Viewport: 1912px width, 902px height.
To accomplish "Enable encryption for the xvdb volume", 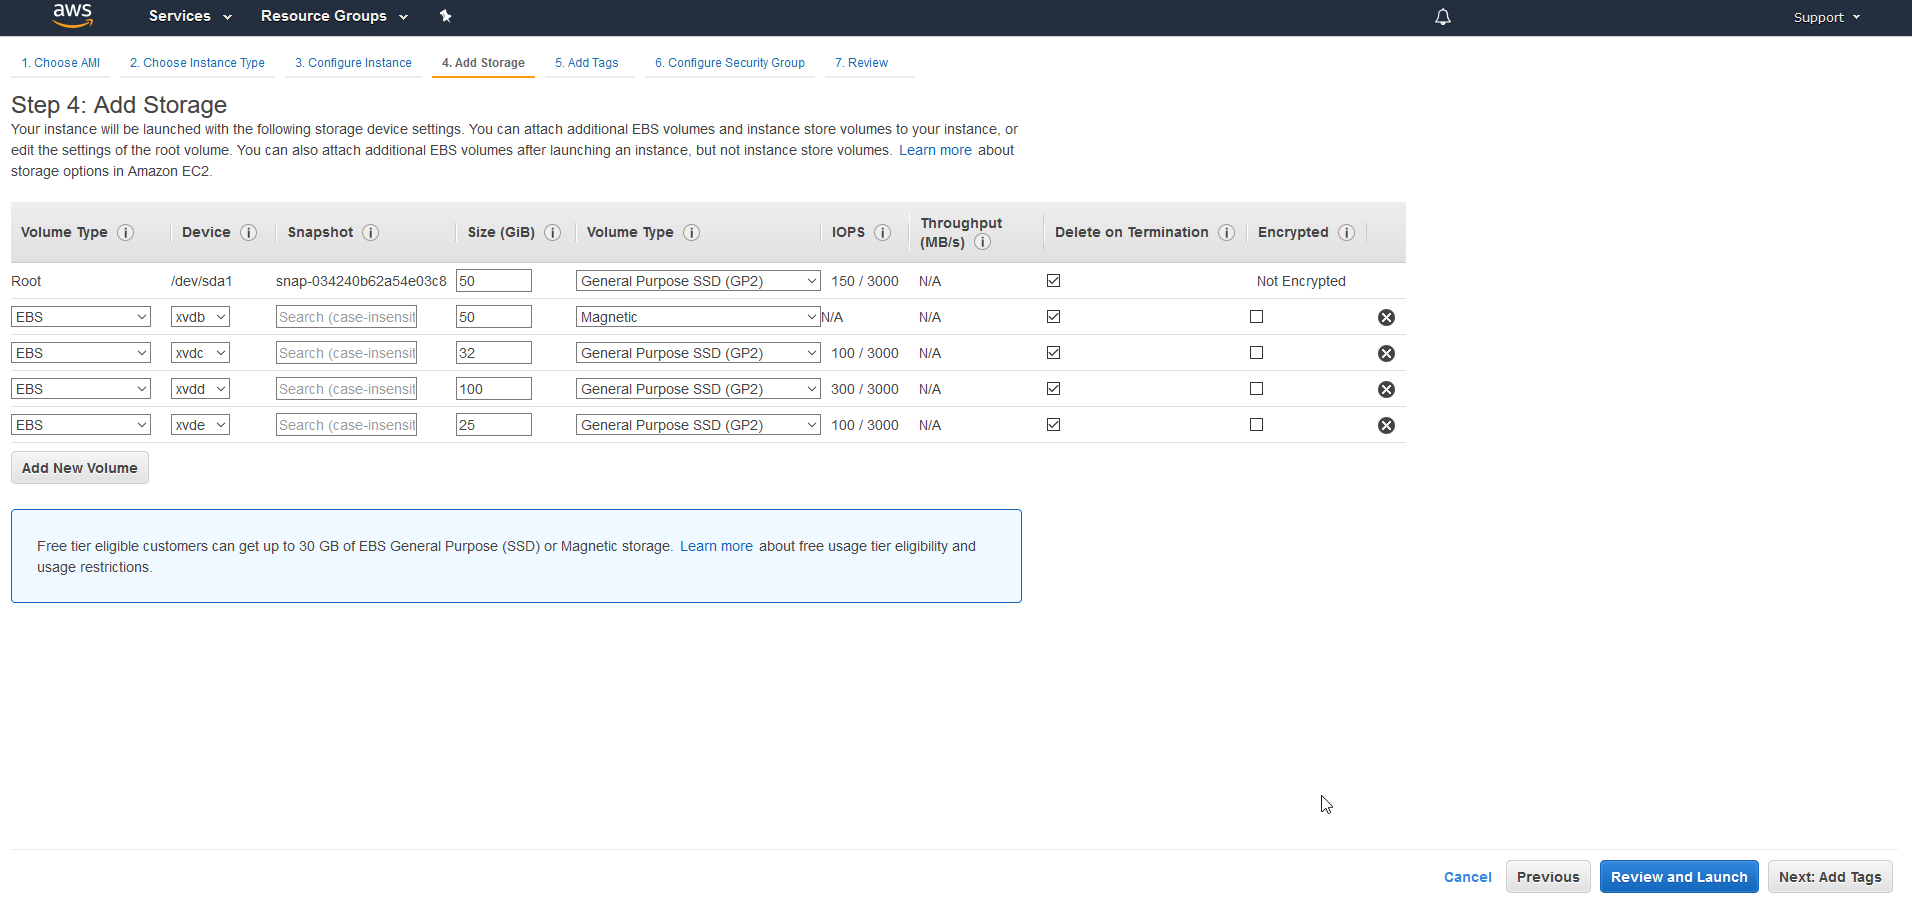I will 1256,317.
